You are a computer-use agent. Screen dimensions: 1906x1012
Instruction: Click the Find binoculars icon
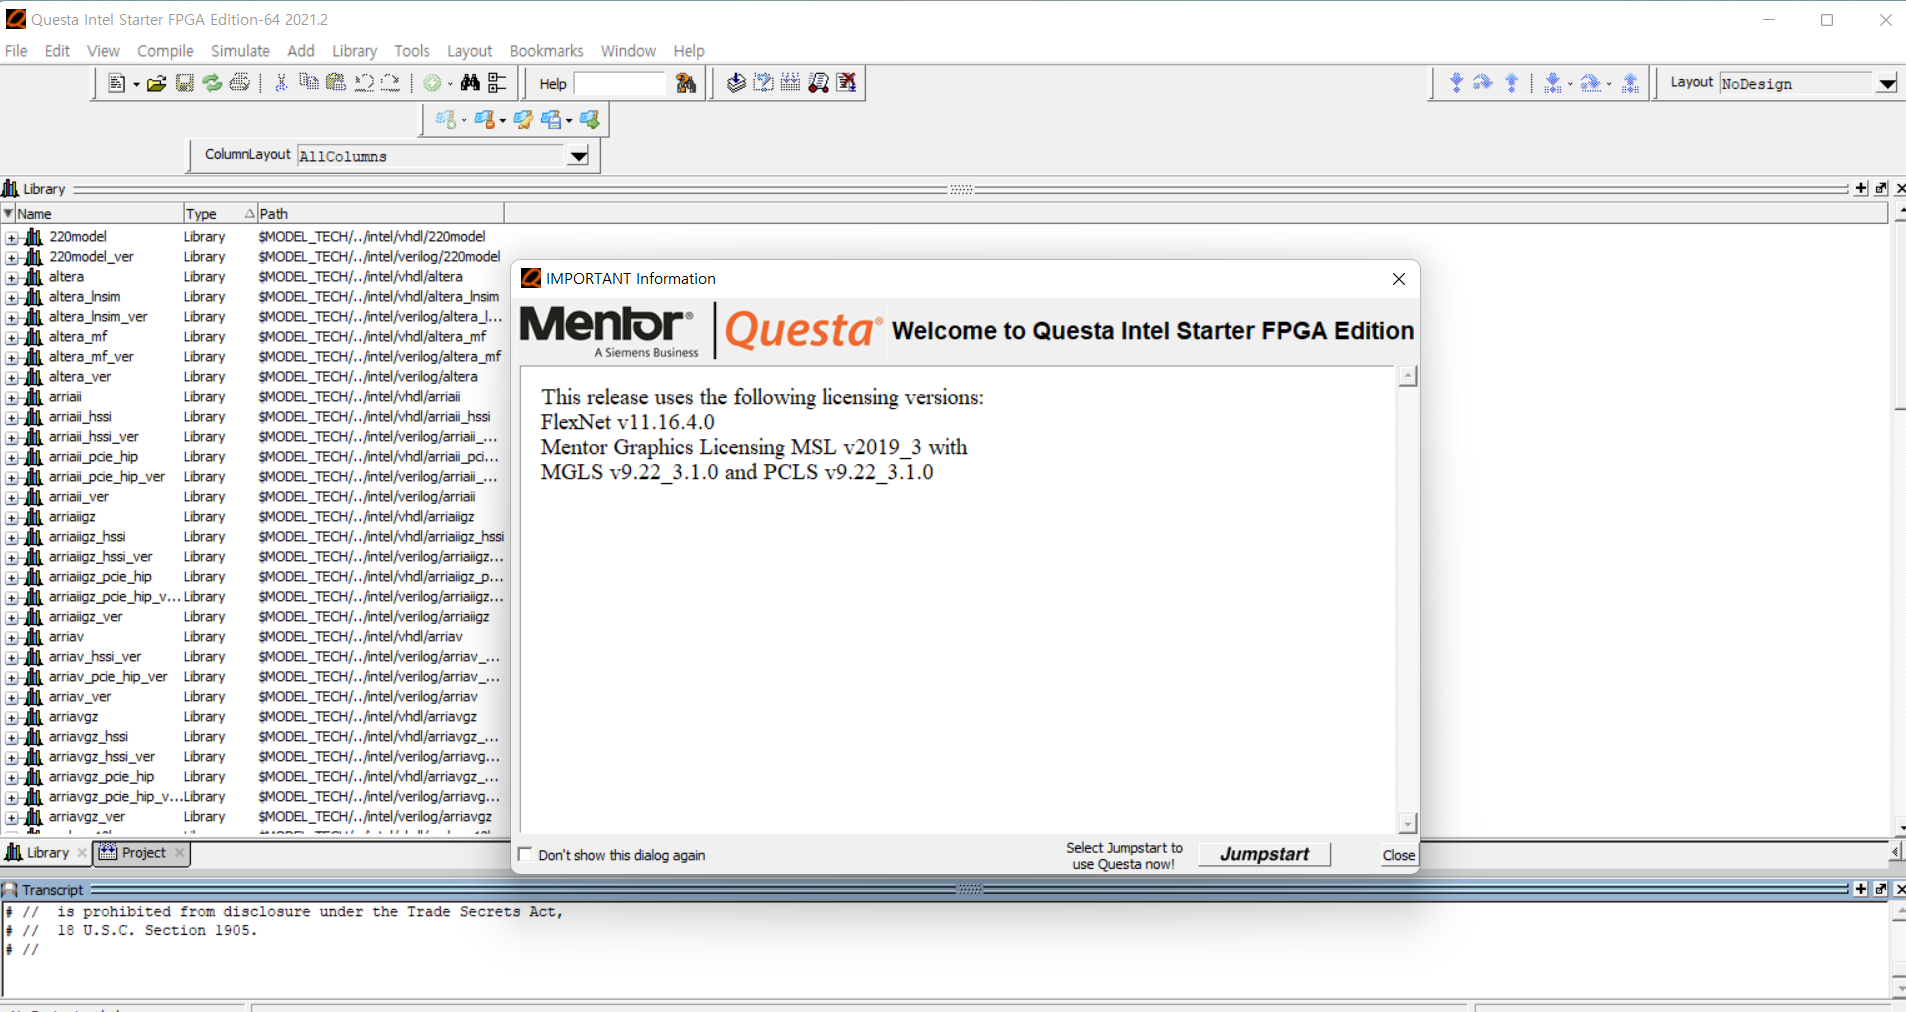[470, 83]
